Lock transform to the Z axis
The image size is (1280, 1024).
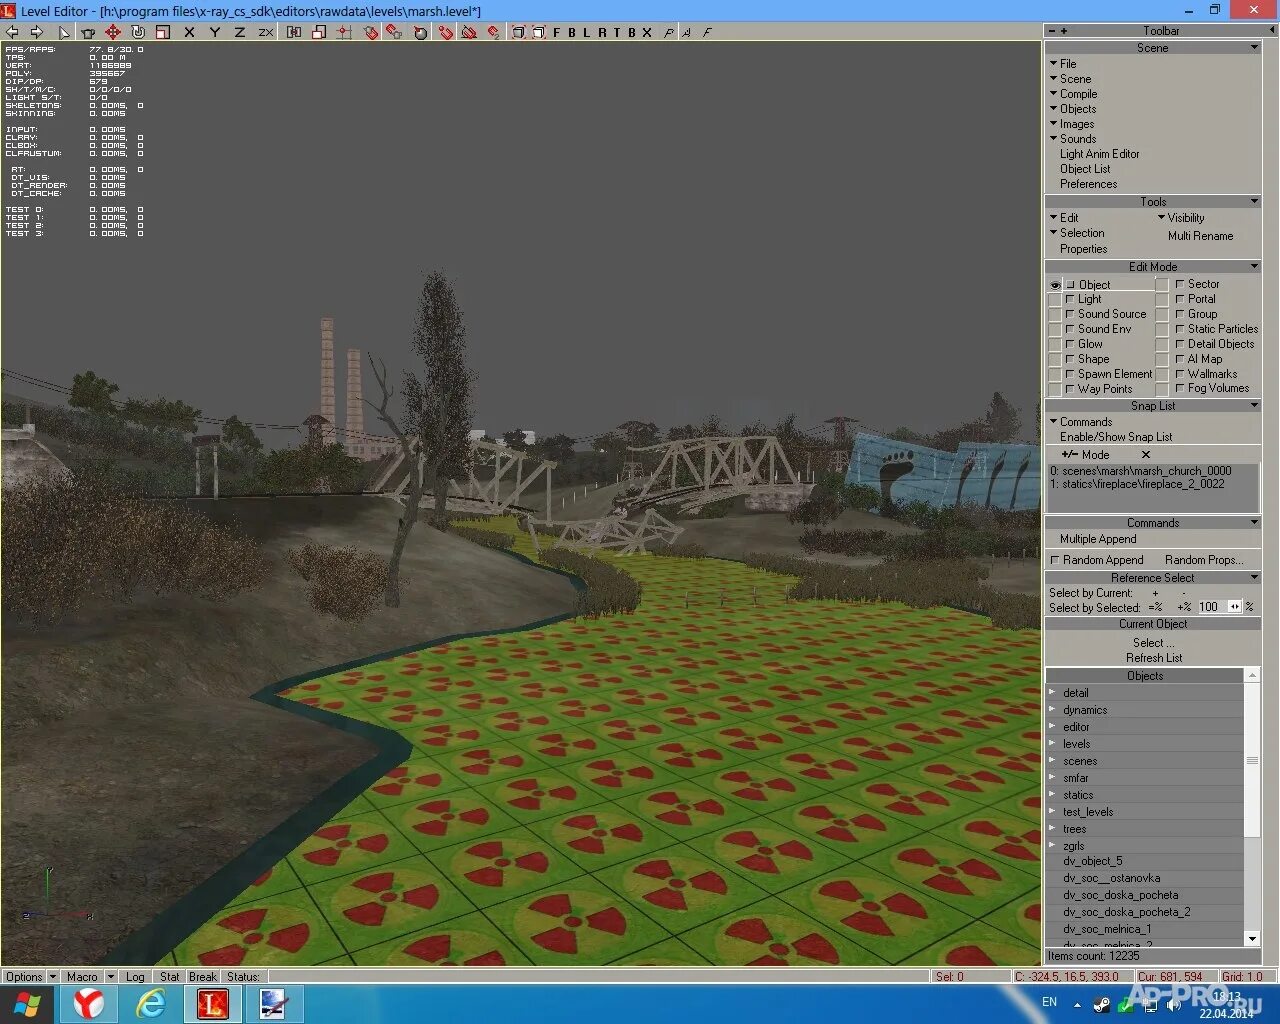pyautogui.click(x=240, y=32)
